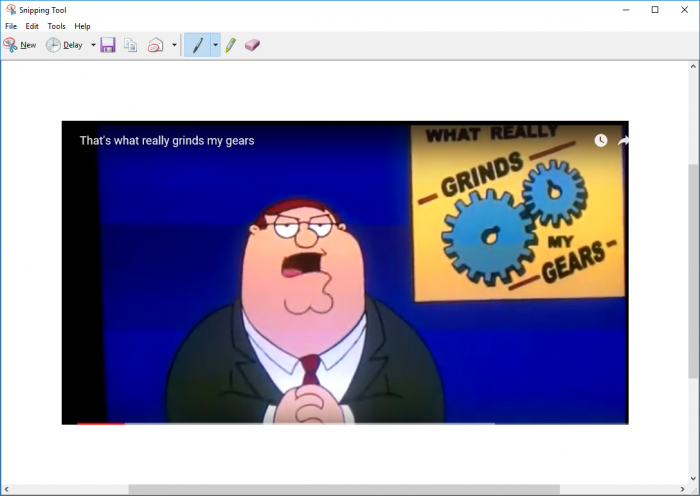Click the New snip button
Viewport: 700px width, 496px height.
point(20,45)
